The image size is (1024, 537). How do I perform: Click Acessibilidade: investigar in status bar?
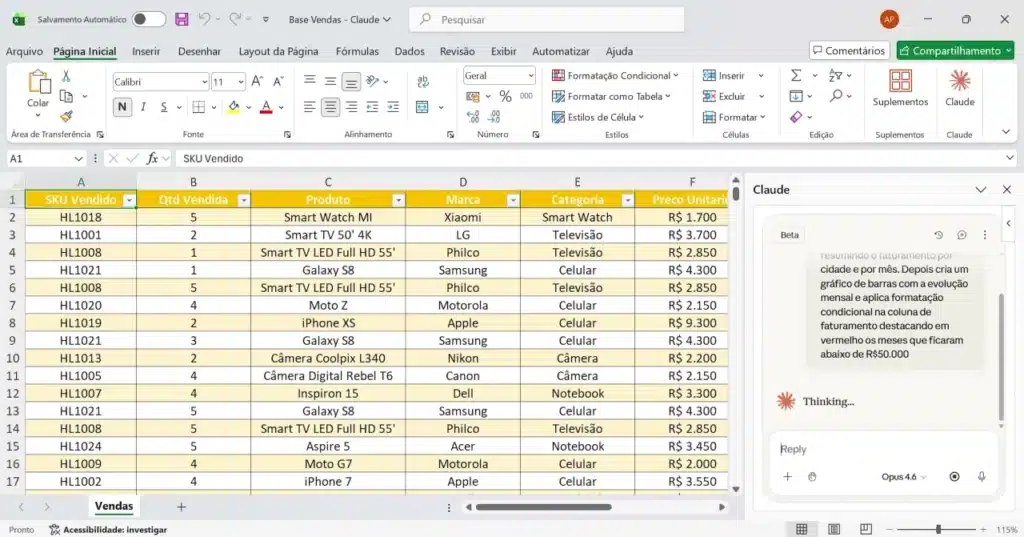pyautogui.click(x=108, y=530)
